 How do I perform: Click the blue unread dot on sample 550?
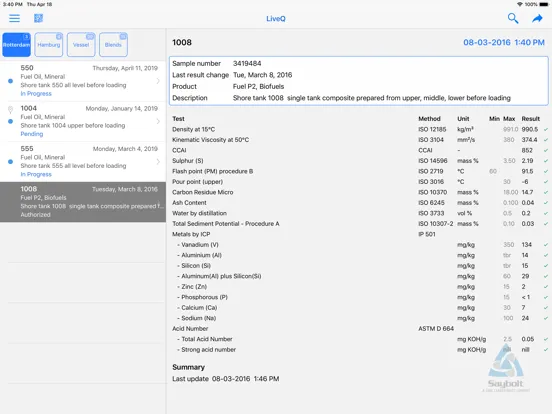click(11, 81)
